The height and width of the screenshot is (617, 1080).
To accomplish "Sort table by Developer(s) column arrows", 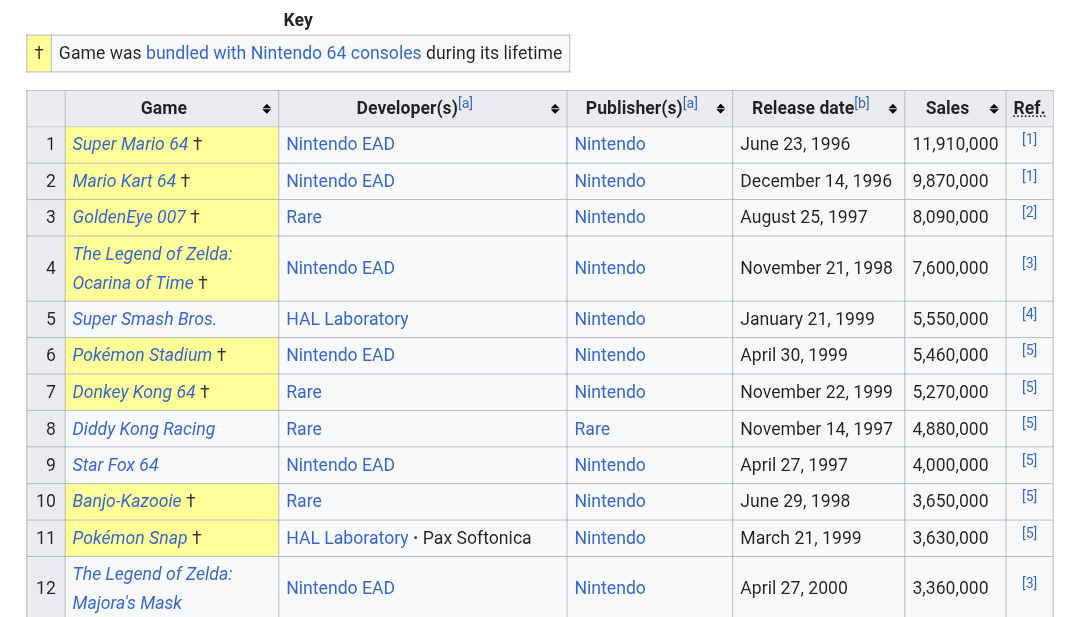I will coord(555,109).
